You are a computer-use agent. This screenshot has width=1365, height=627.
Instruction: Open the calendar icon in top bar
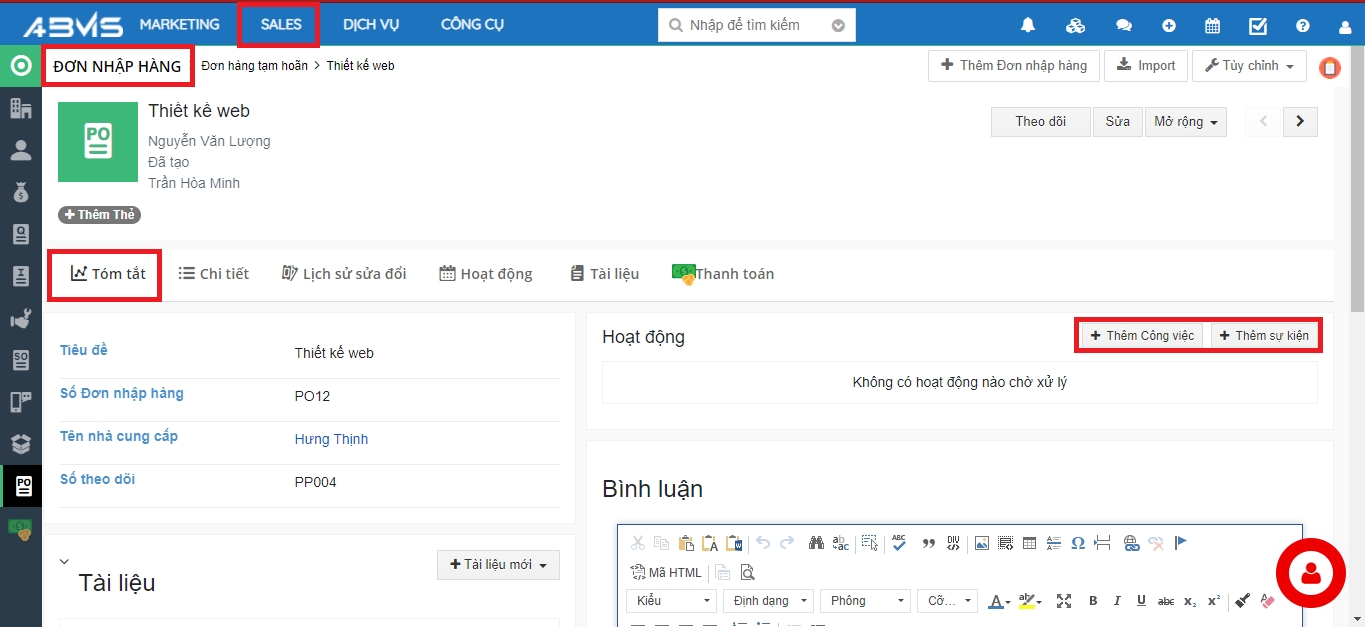(x=1212, y=26)
